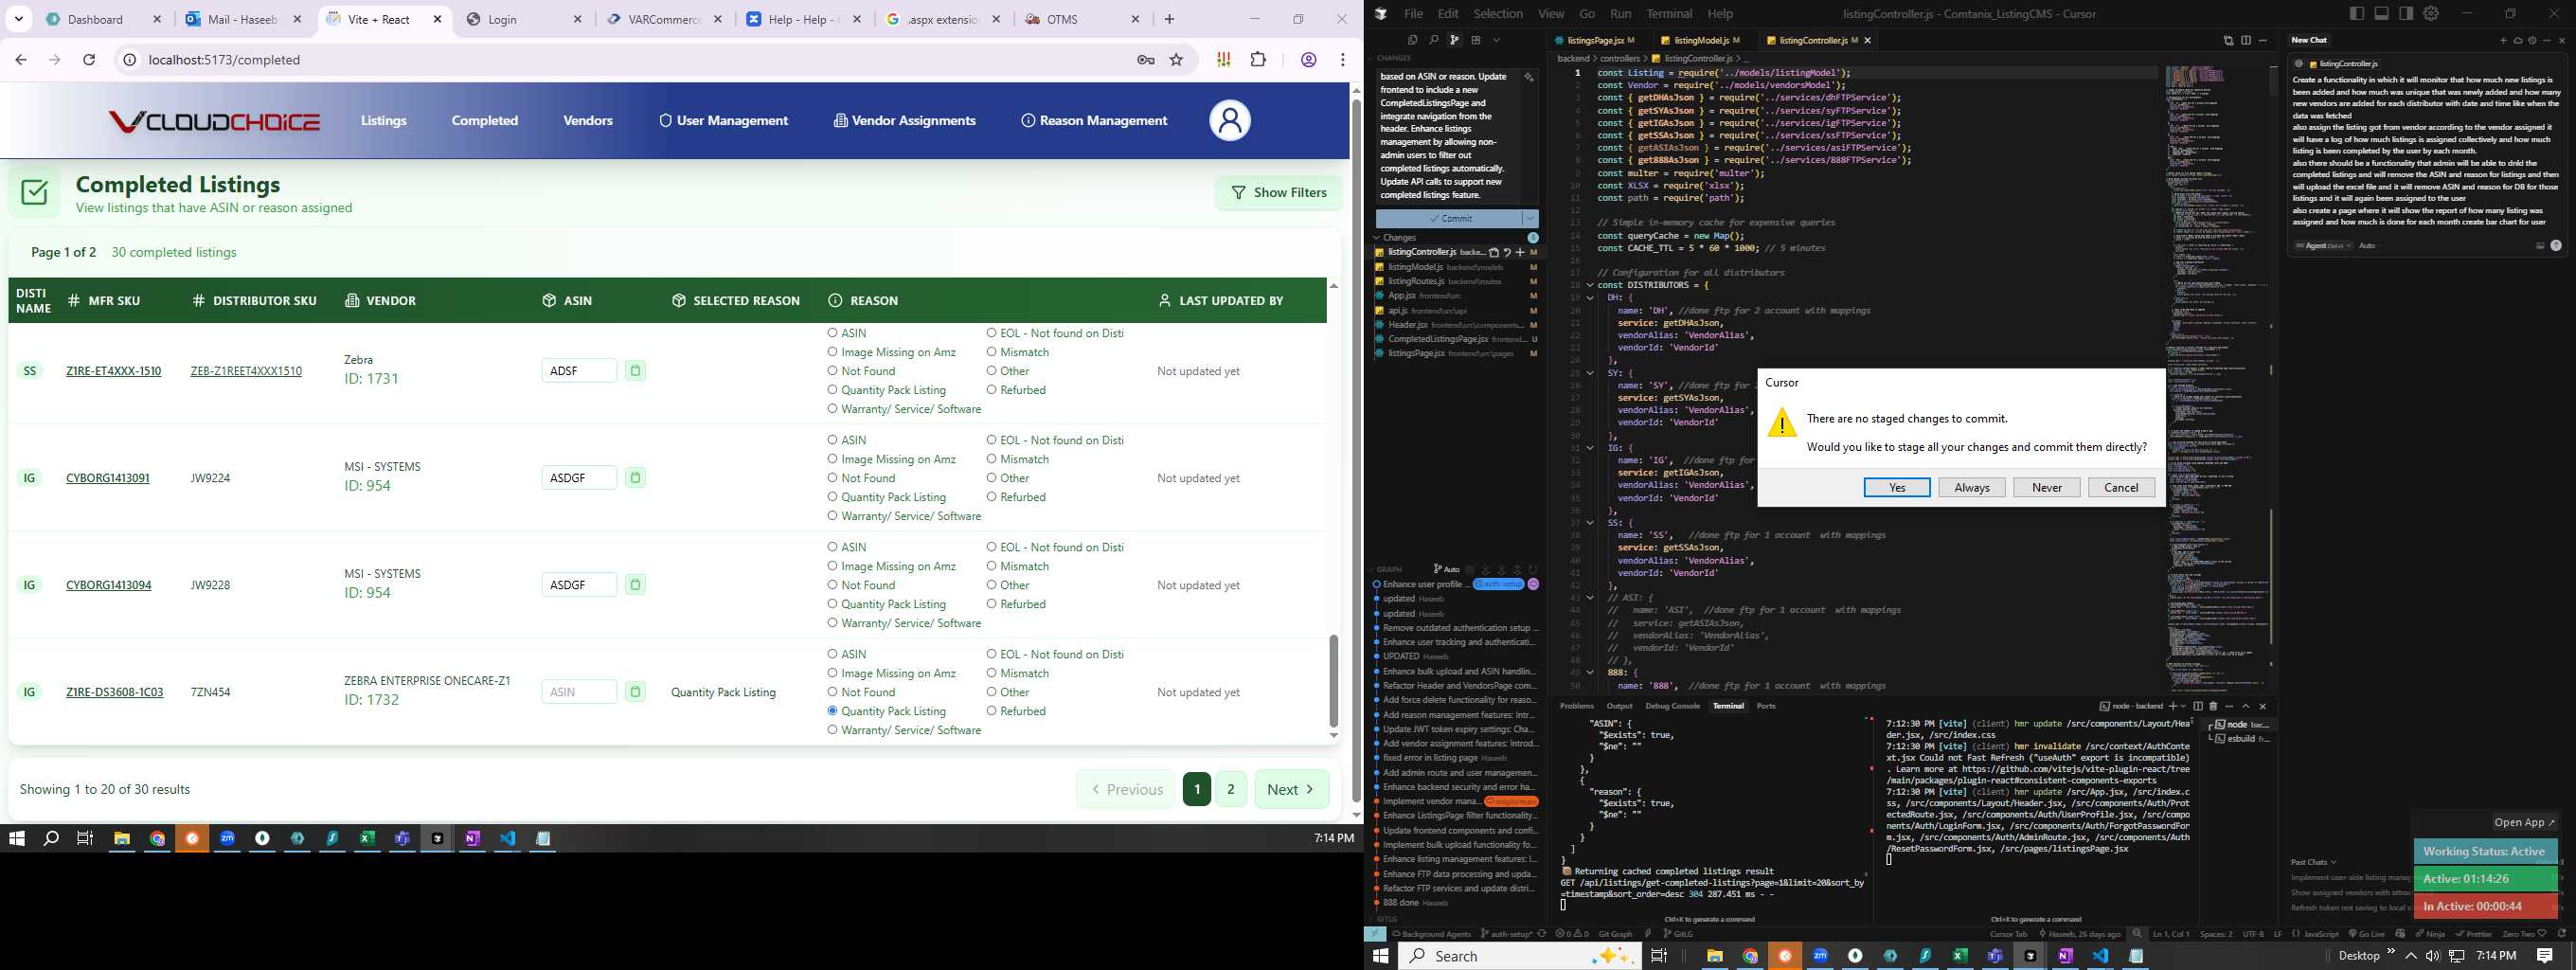The image size is (2576, 970).
Task: Select Mismatch reason in Zebra row
Action: [991, 352]
